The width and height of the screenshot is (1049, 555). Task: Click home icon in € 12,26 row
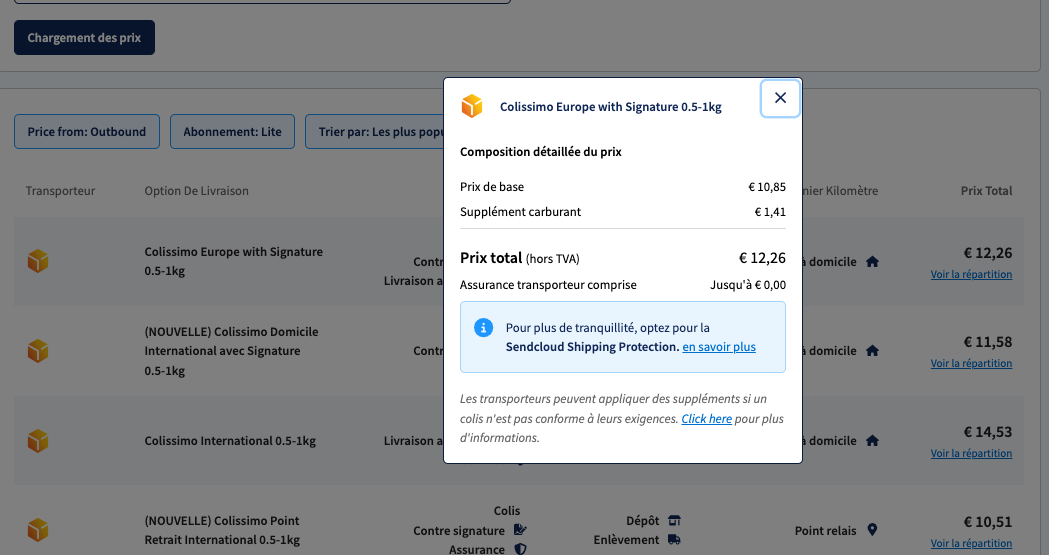coord(872,261)
